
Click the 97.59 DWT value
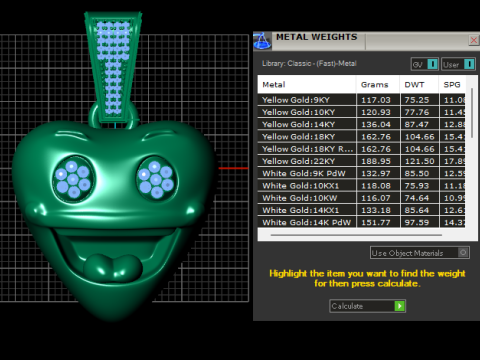(x=417, y=222)
